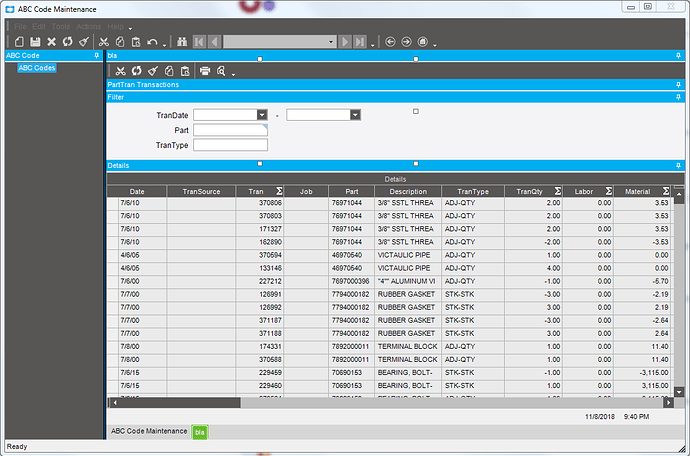Click the horizontal scrollbar thumb of grid
The width and height of the screenshot is (690, 456).
(x=180, y=402)
